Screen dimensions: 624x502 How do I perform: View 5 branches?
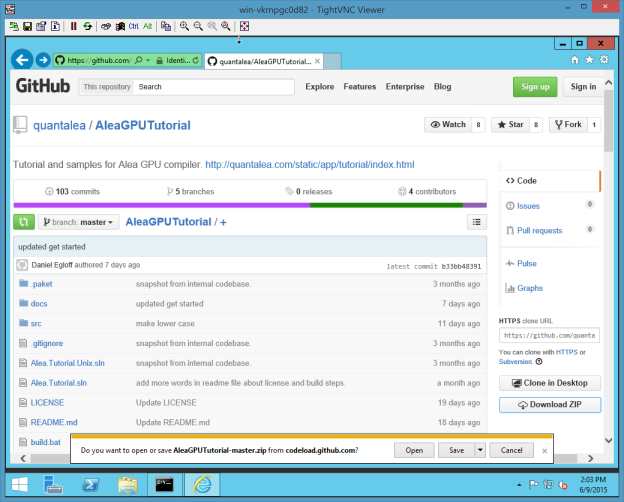[x=190, y=191]
